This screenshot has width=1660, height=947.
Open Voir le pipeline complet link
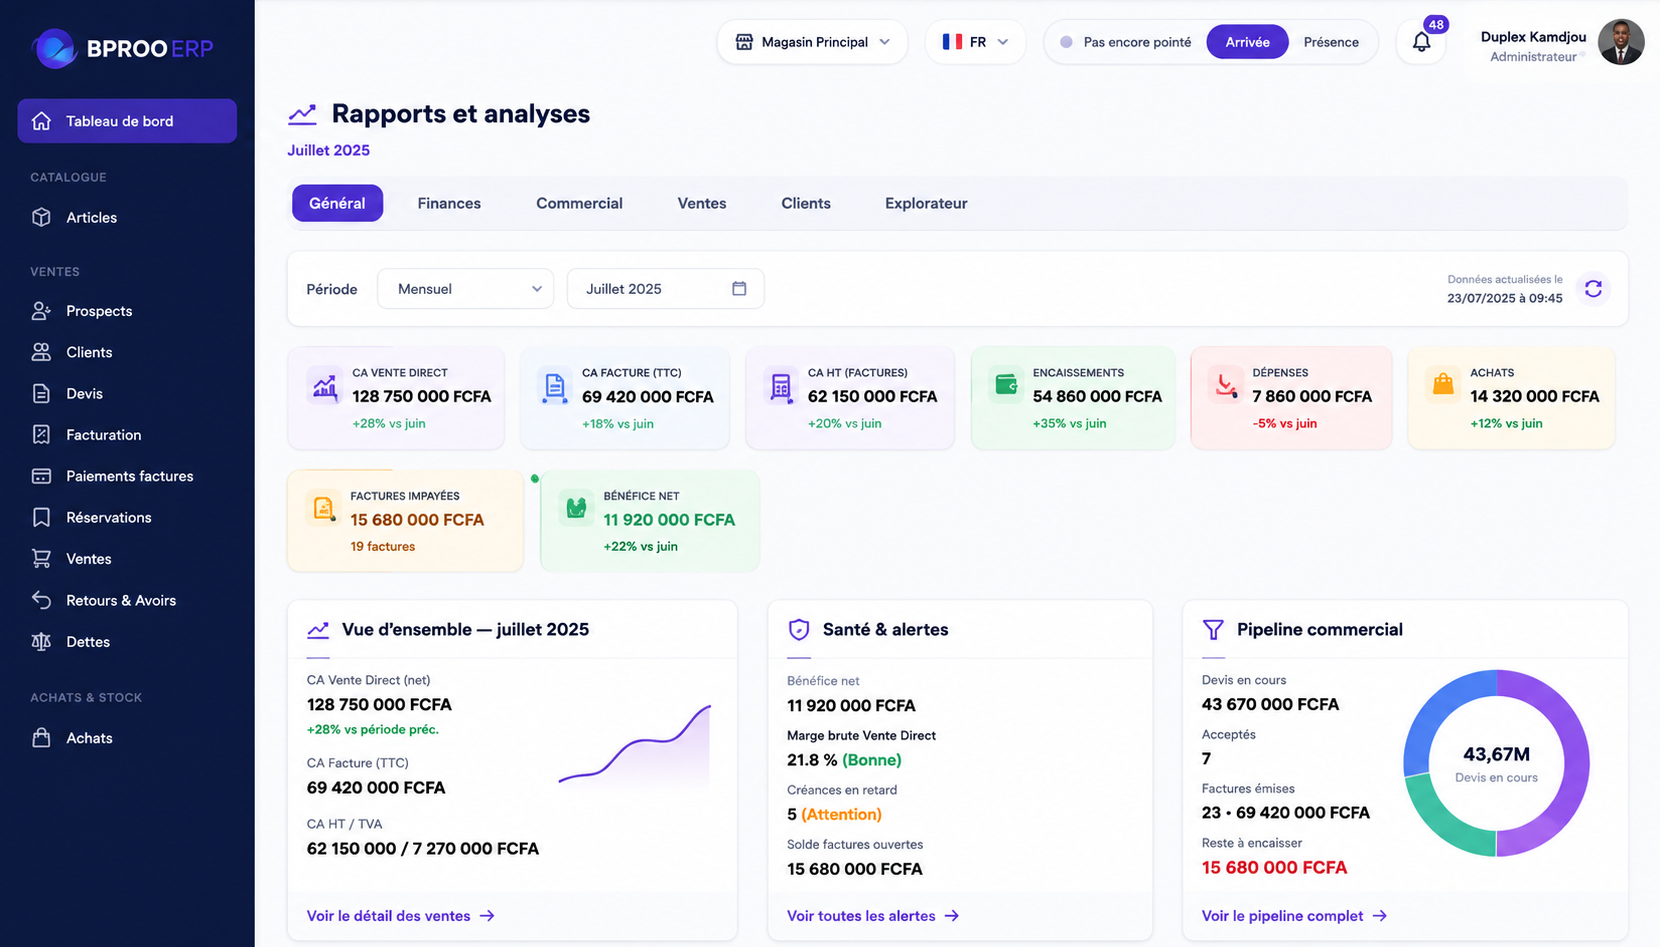[x=1294, y=916]
